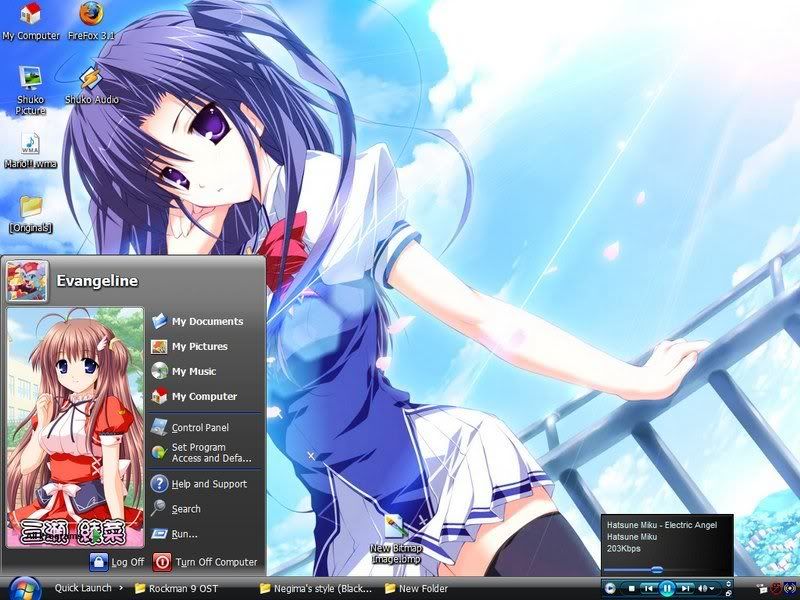Select the Shuko Audio desktop icon
800x600 pixels.
[91, 85]
